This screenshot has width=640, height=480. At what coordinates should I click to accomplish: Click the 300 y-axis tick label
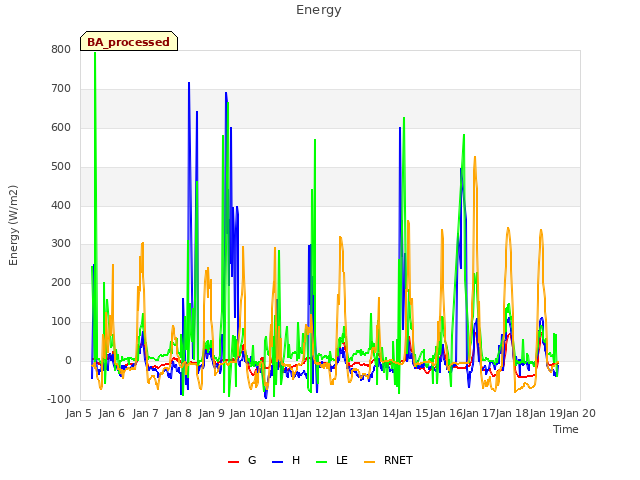click(x=61, y=244)
